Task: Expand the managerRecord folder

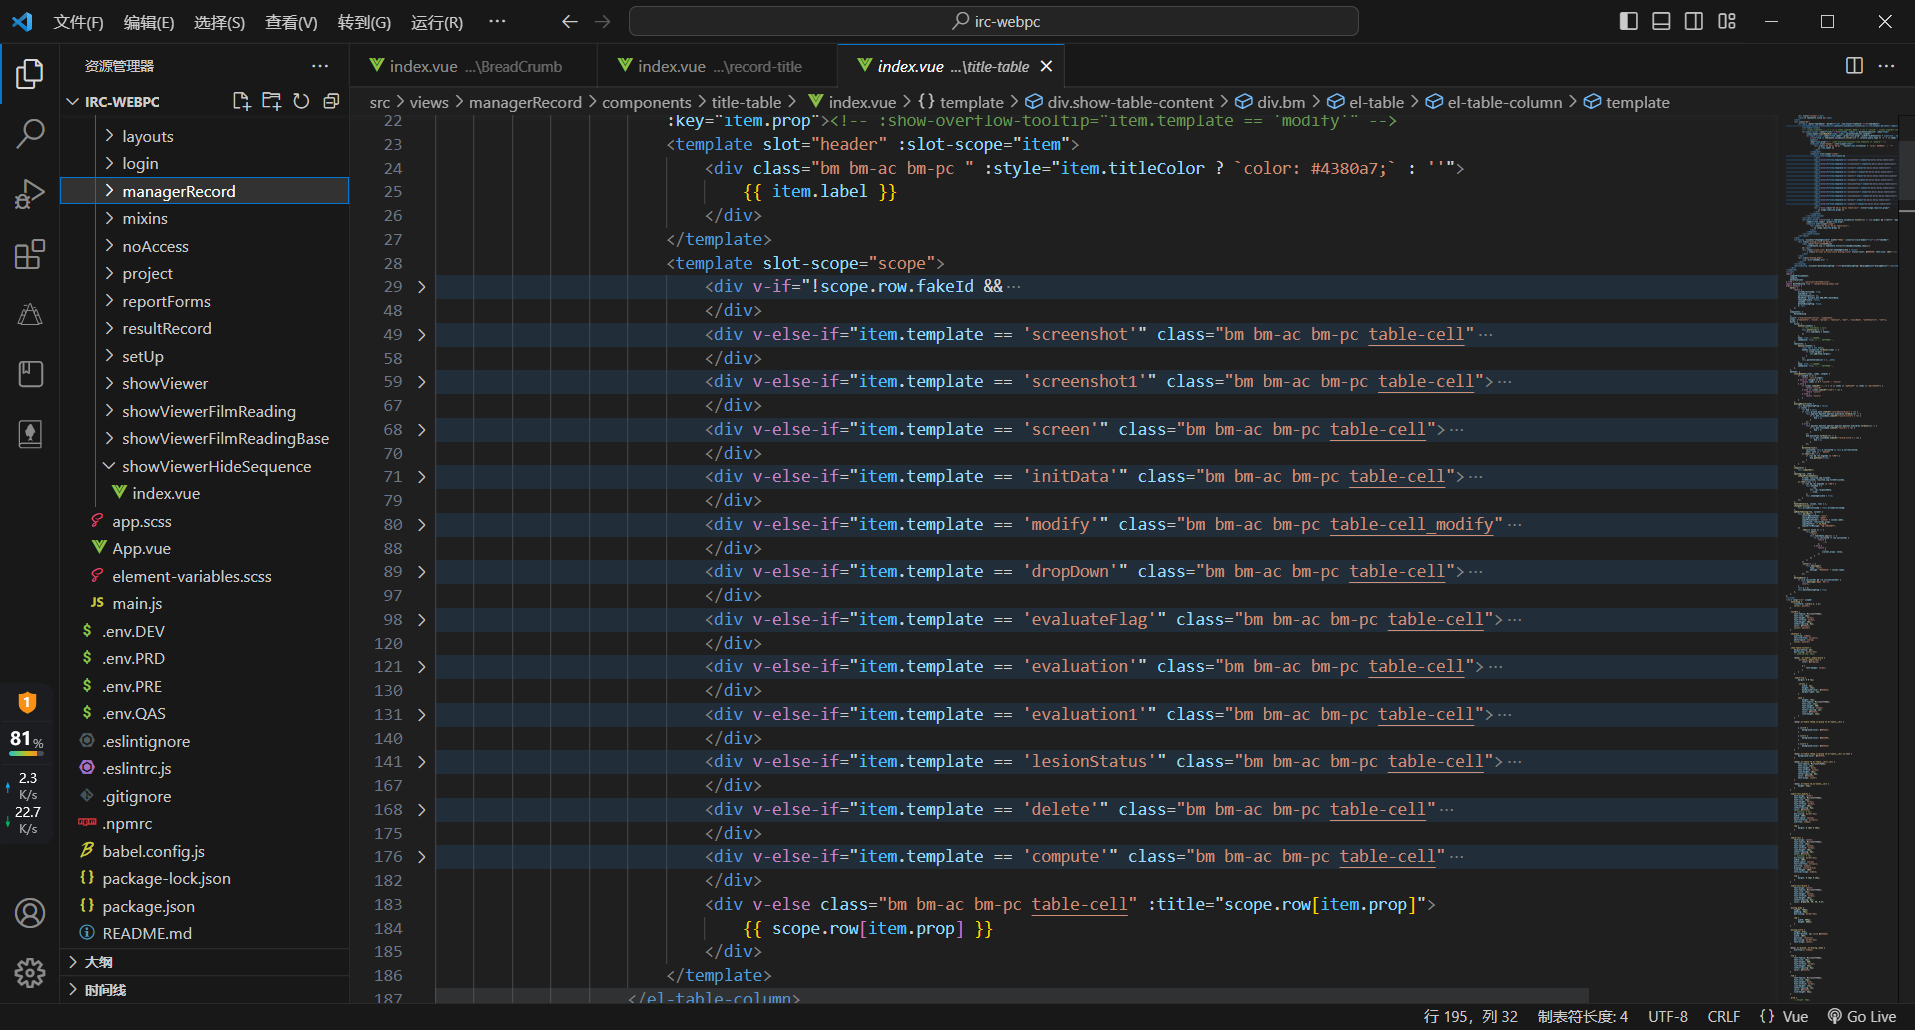Action: pos(204,191)
